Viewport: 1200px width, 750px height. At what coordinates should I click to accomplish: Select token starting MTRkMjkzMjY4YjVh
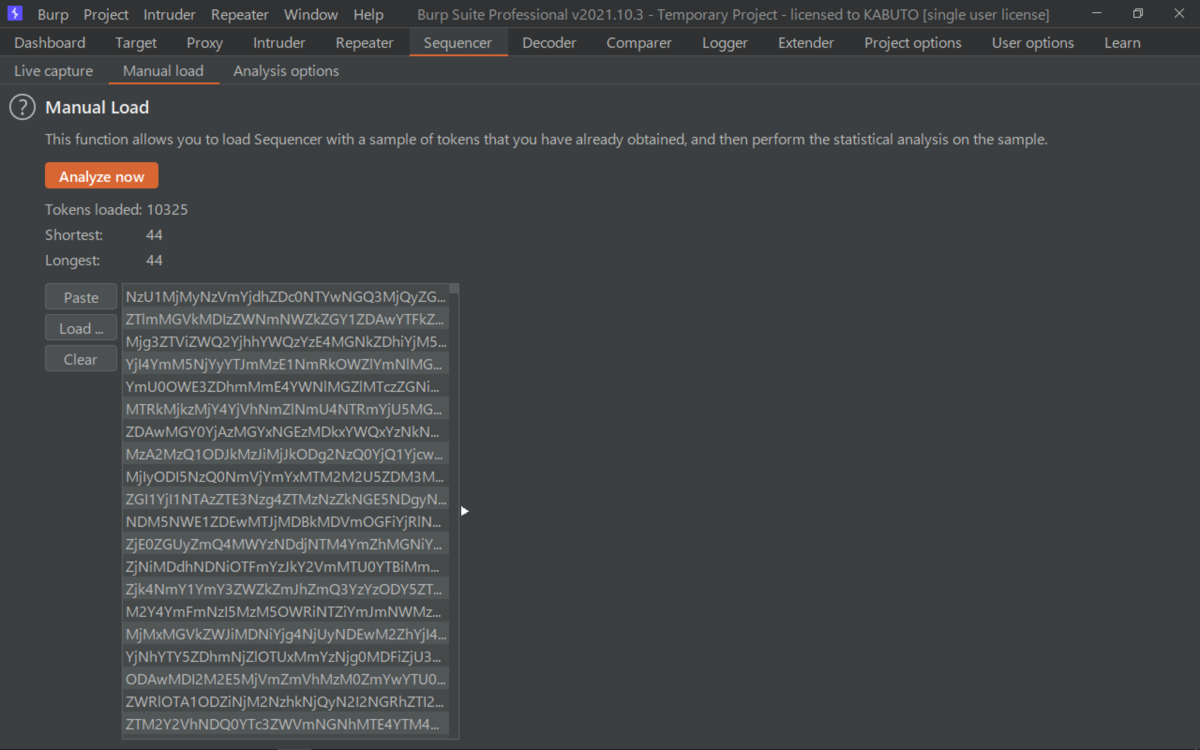point(286,409)
